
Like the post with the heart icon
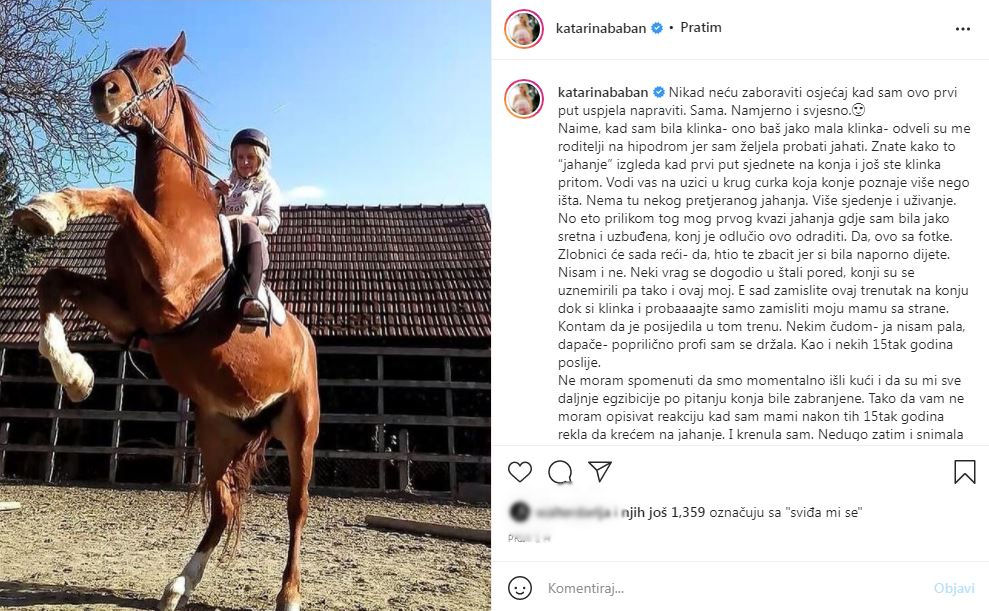520,472
